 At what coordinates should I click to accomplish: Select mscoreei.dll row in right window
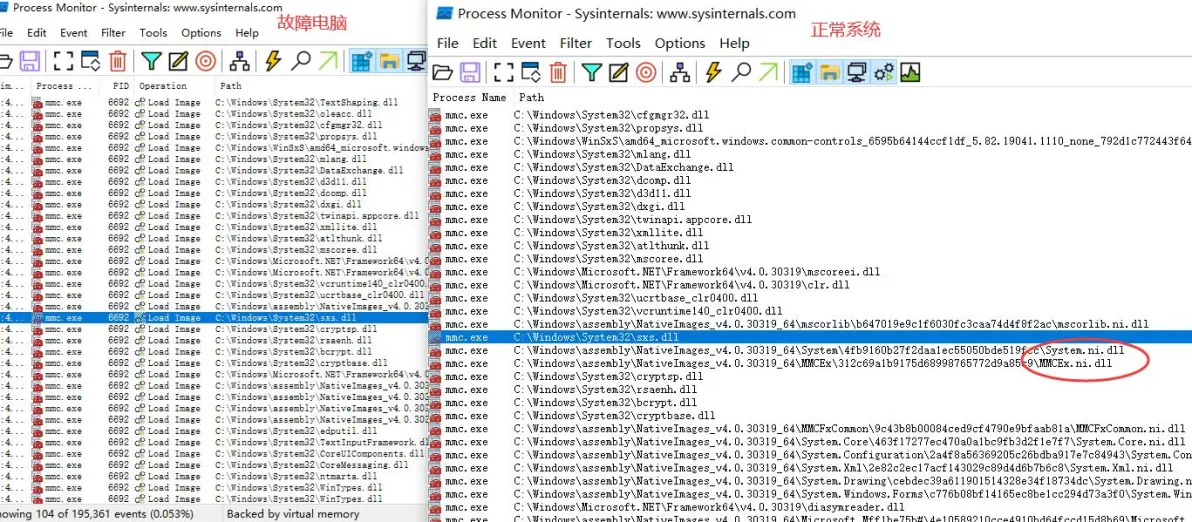(x=810, y=271)
